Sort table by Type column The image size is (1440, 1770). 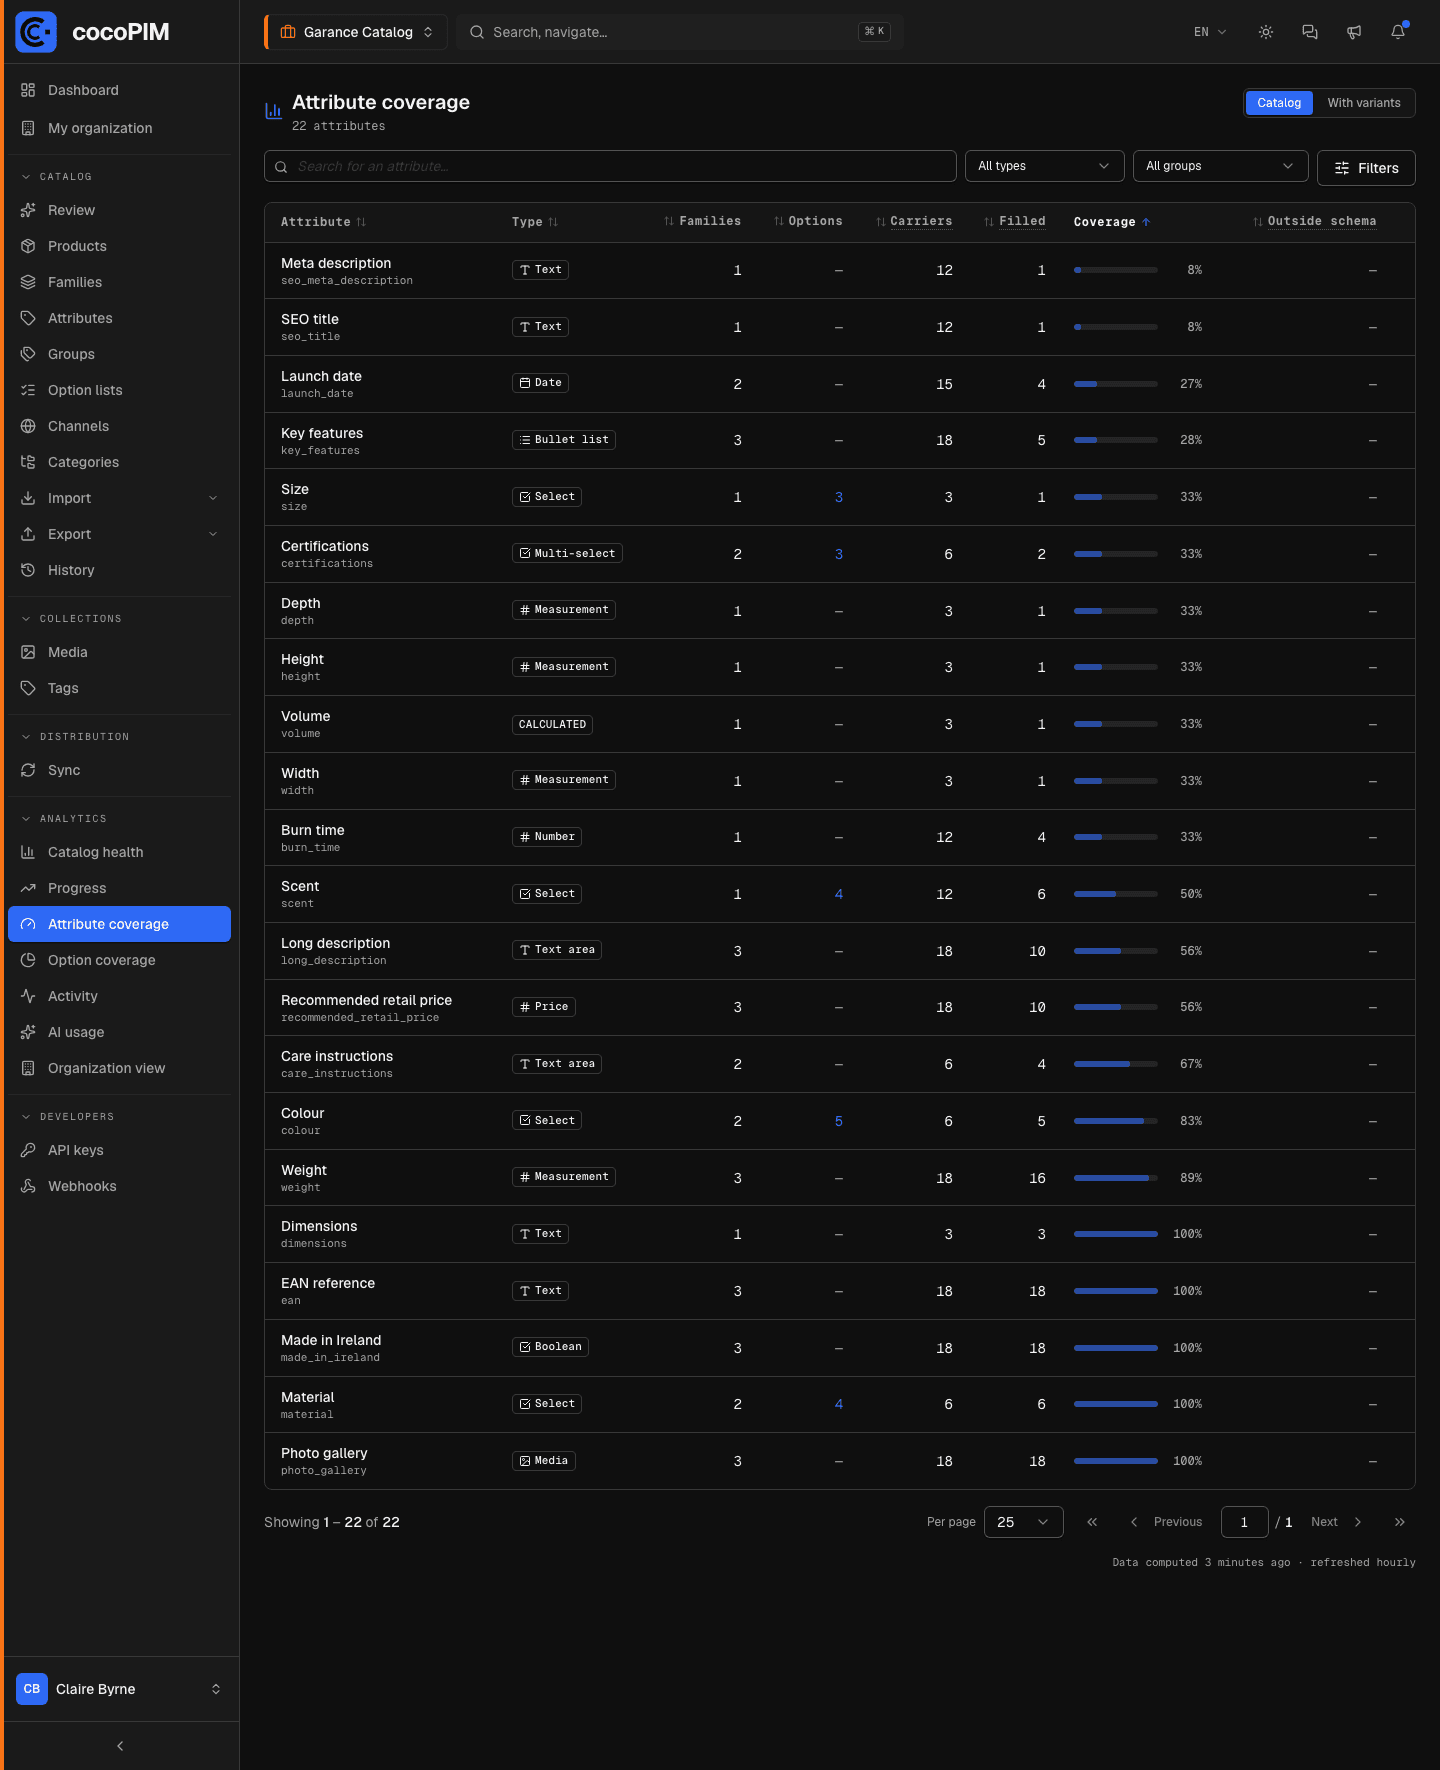[x=535, y=222]
